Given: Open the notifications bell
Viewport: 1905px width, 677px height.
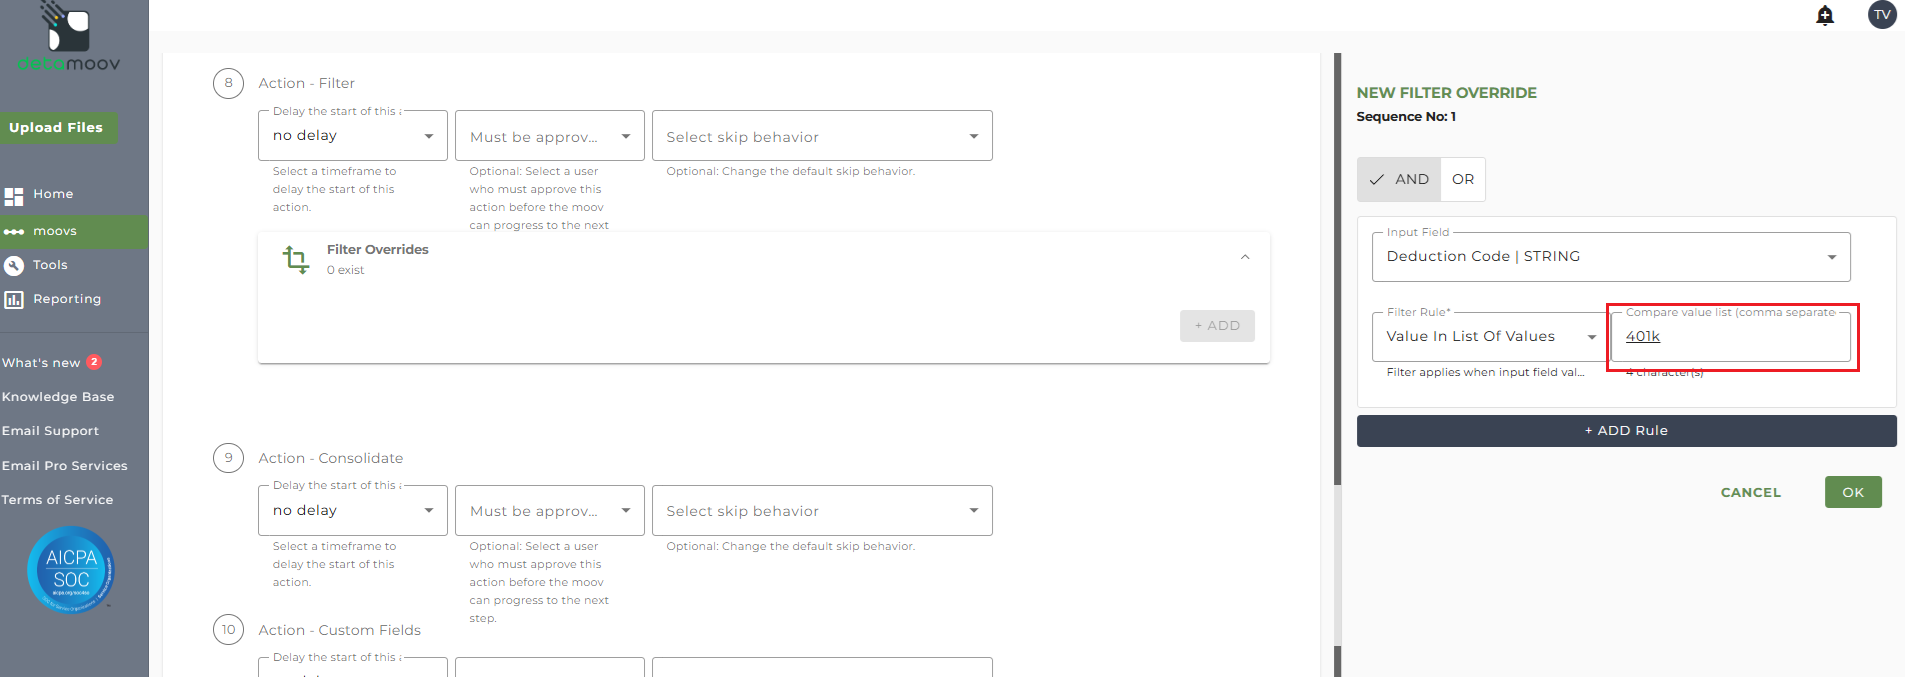Looking at the screenshot, I should point(1825,15).
